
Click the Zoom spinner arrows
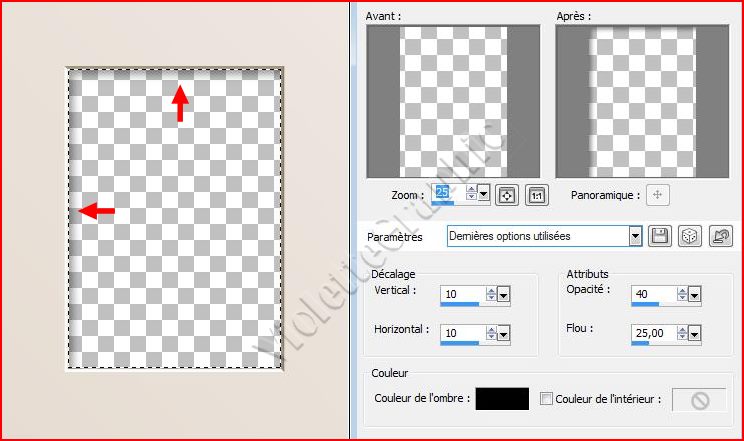(x=471, y=194)
